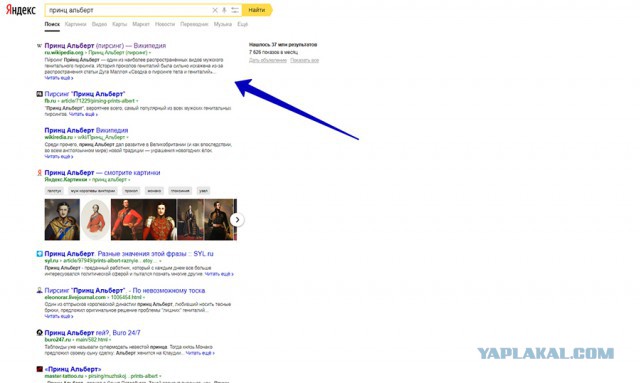This screenshot has height=383, width=640.
Task: Select the 'монако' image filter tag
Action: pyautogui.click(x=154, y=191)
